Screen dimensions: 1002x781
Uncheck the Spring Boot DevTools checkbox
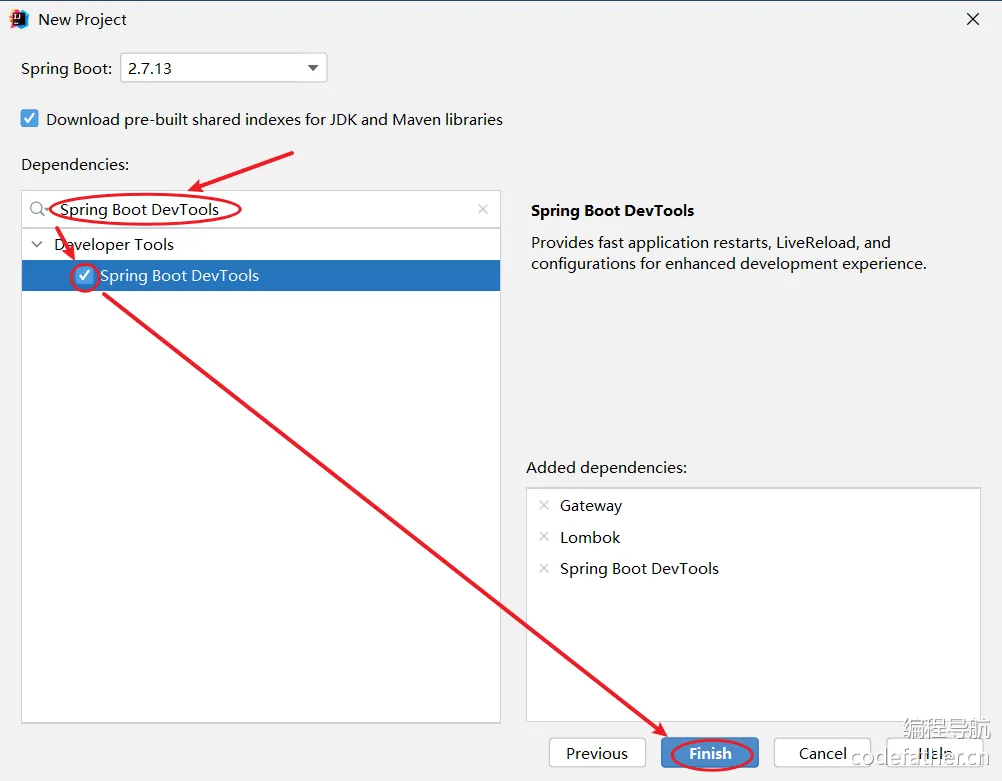click(84, 275)
